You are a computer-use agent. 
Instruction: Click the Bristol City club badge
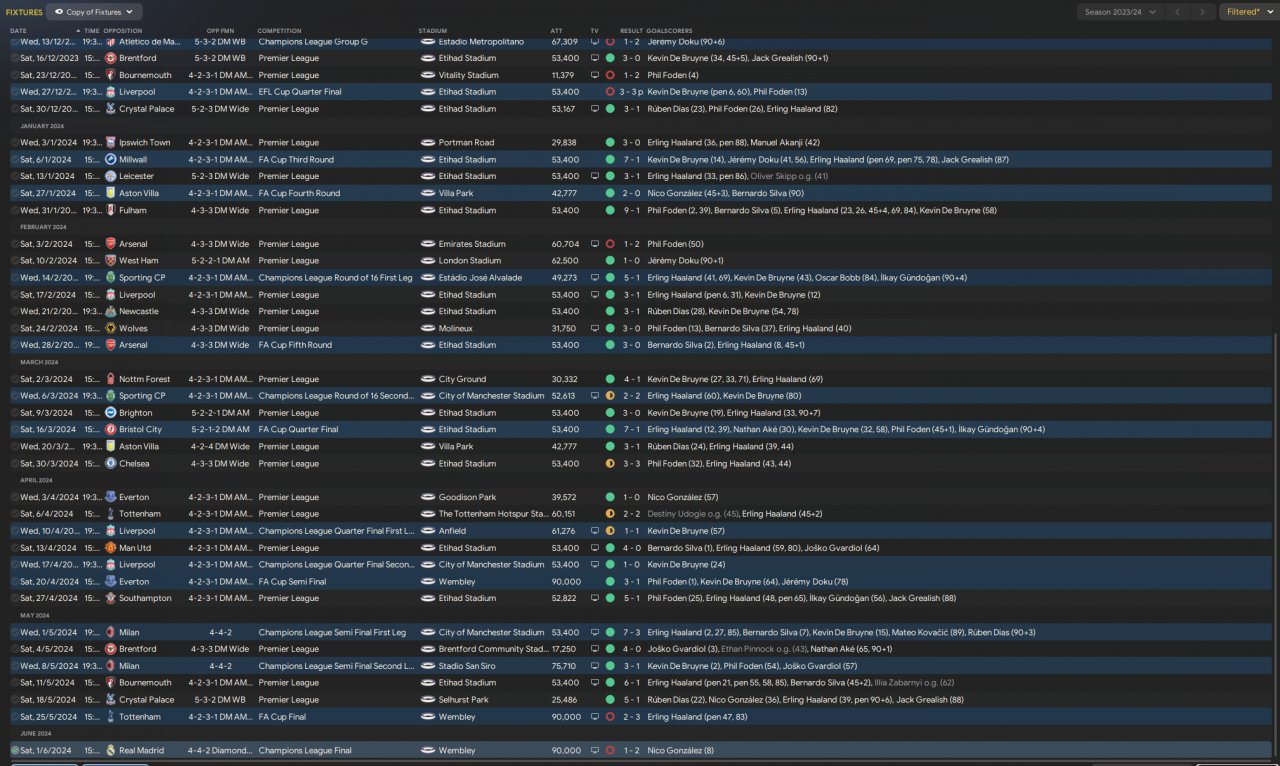pos(111,429)
